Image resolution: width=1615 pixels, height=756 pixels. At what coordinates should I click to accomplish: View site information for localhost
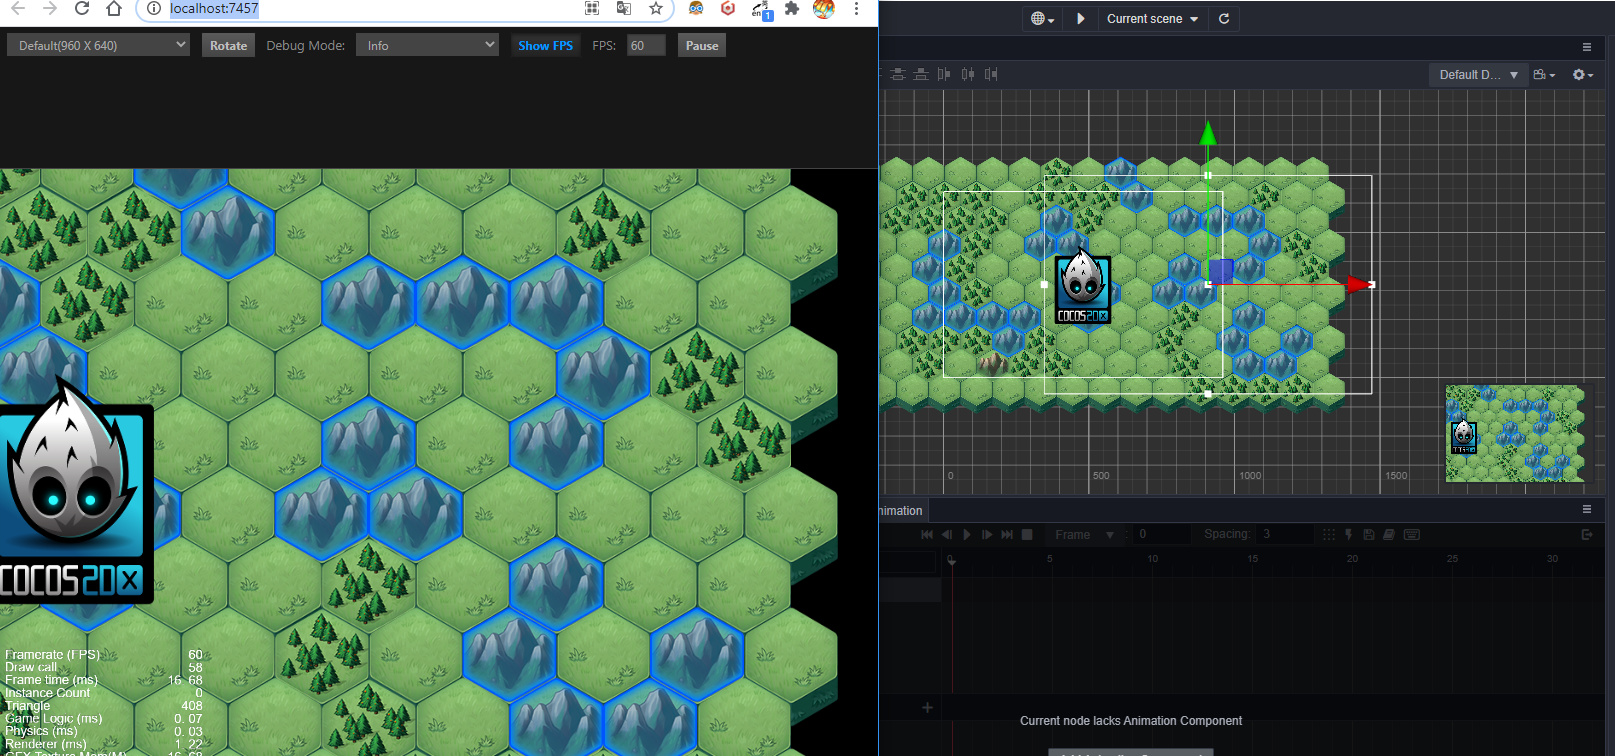click(x=153, y=9)
